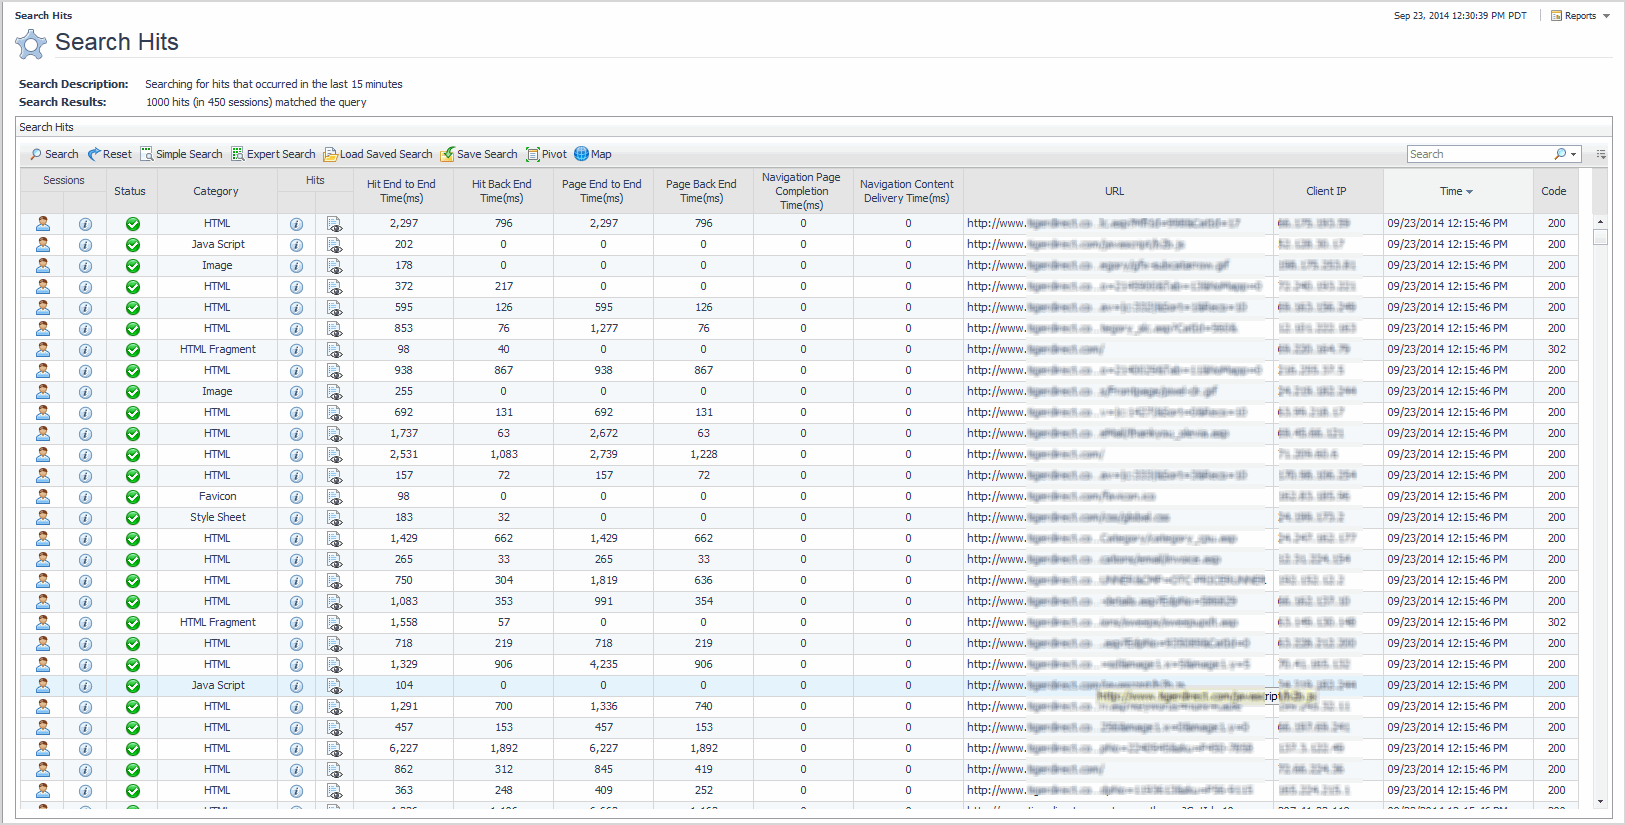Click the scrollbar down arrow of the table
Screen dimensions: 1626x825
(x=1600, y=801)
